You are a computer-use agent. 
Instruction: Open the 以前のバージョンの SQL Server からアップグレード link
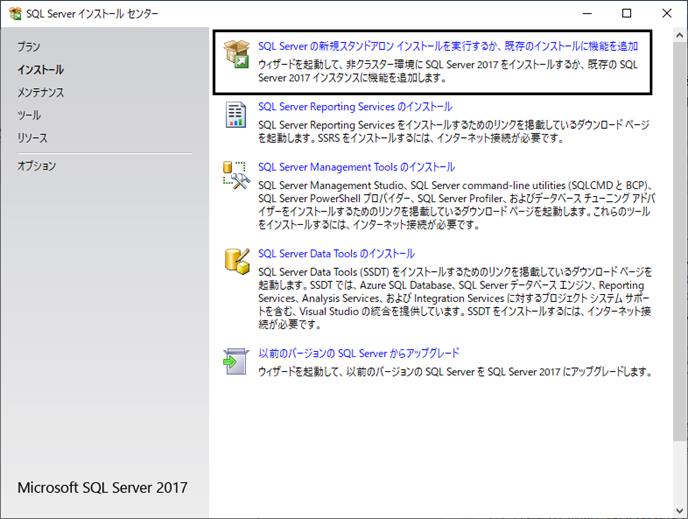(x=358, y=353)
